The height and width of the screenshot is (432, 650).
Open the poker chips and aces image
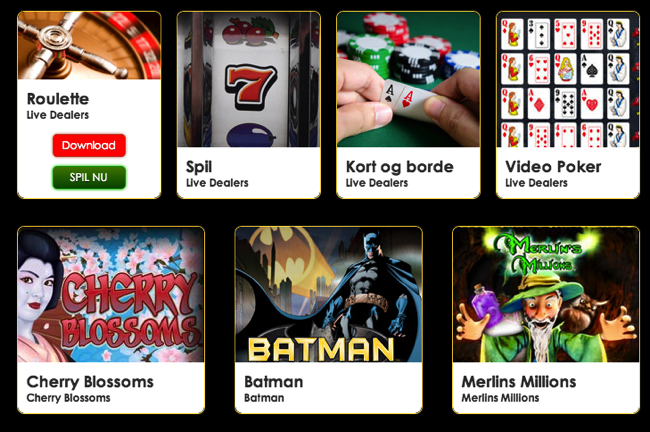click(408, 80)
